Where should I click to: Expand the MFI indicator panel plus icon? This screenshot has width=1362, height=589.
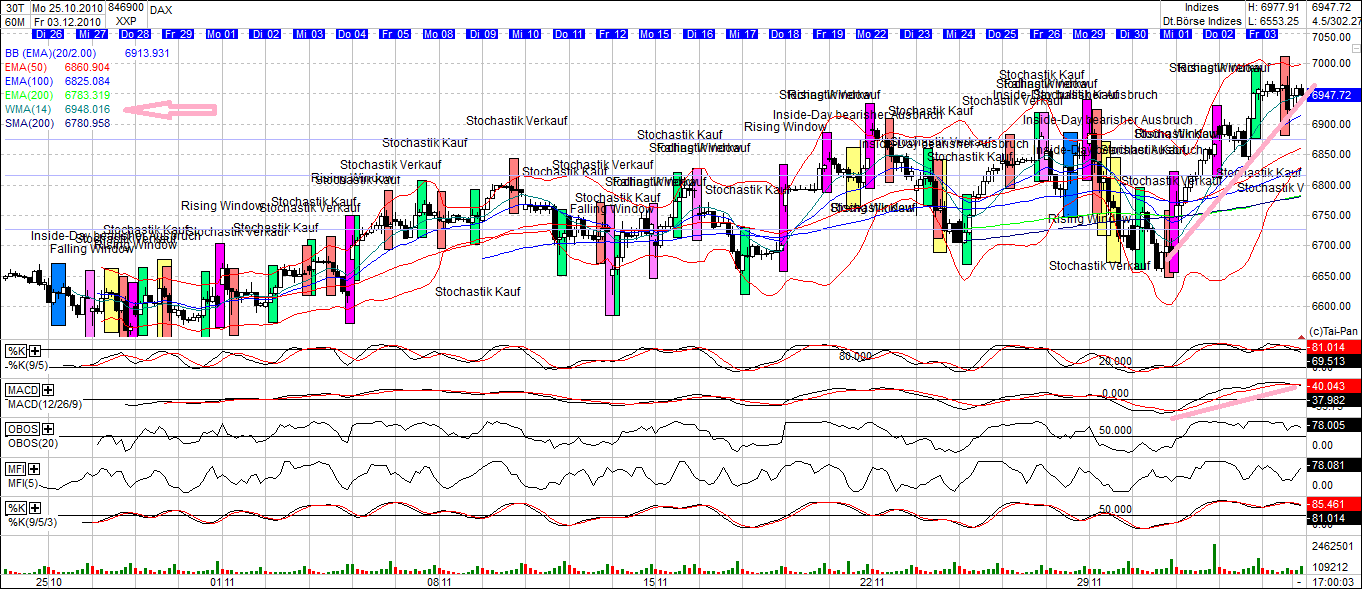(x=35, y=468)
